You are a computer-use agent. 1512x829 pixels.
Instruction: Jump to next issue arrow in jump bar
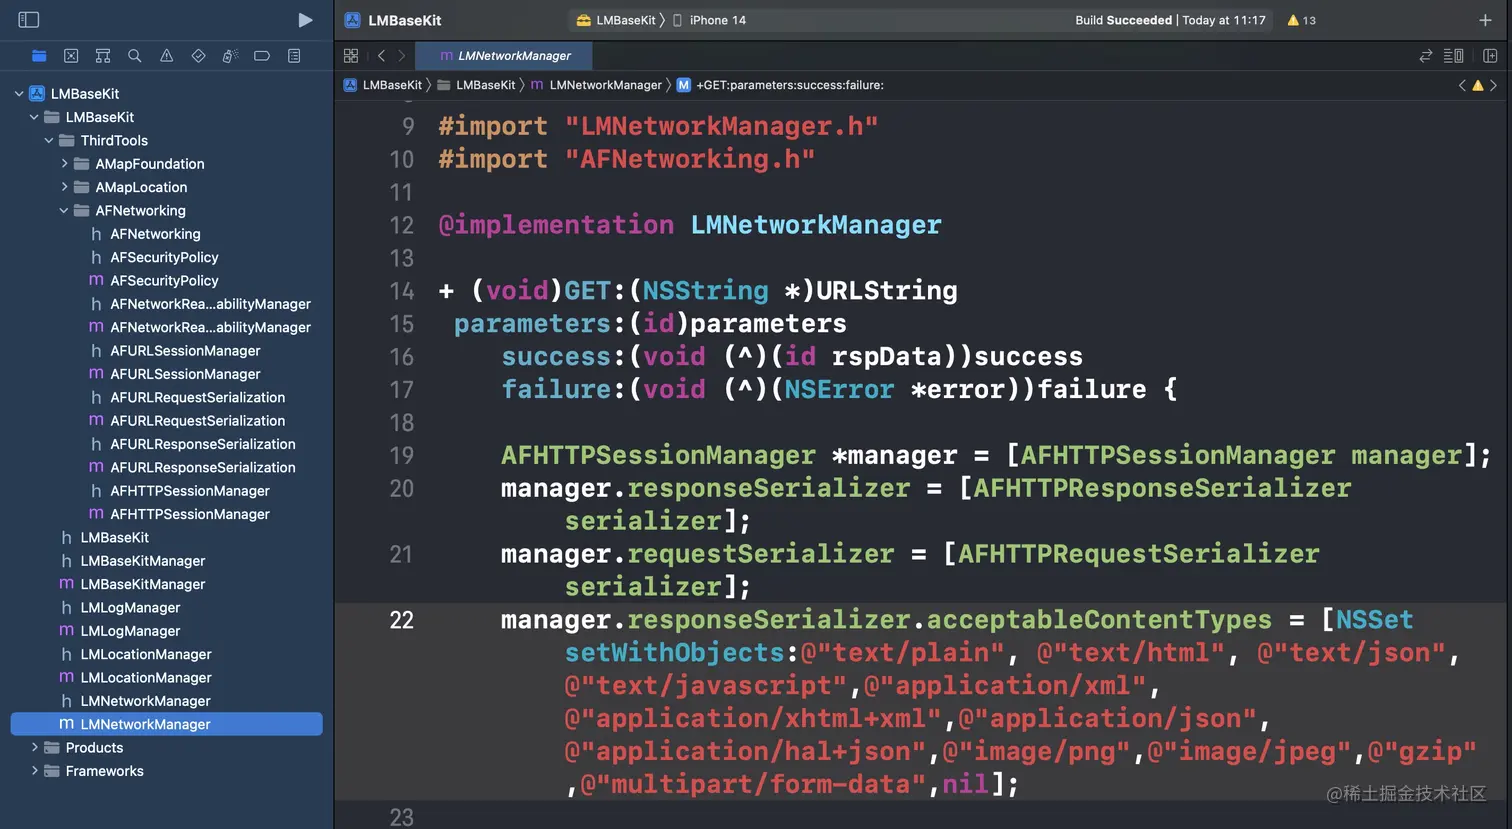point(1494,85)
